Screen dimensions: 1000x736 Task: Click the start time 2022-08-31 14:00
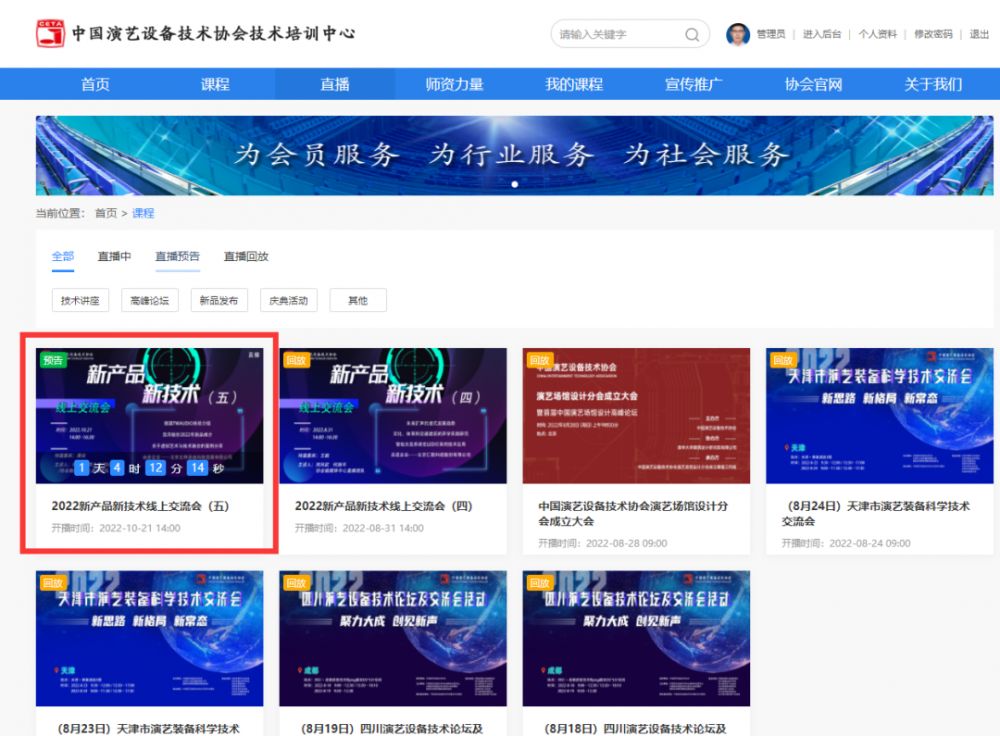click(x=359, y=528)
